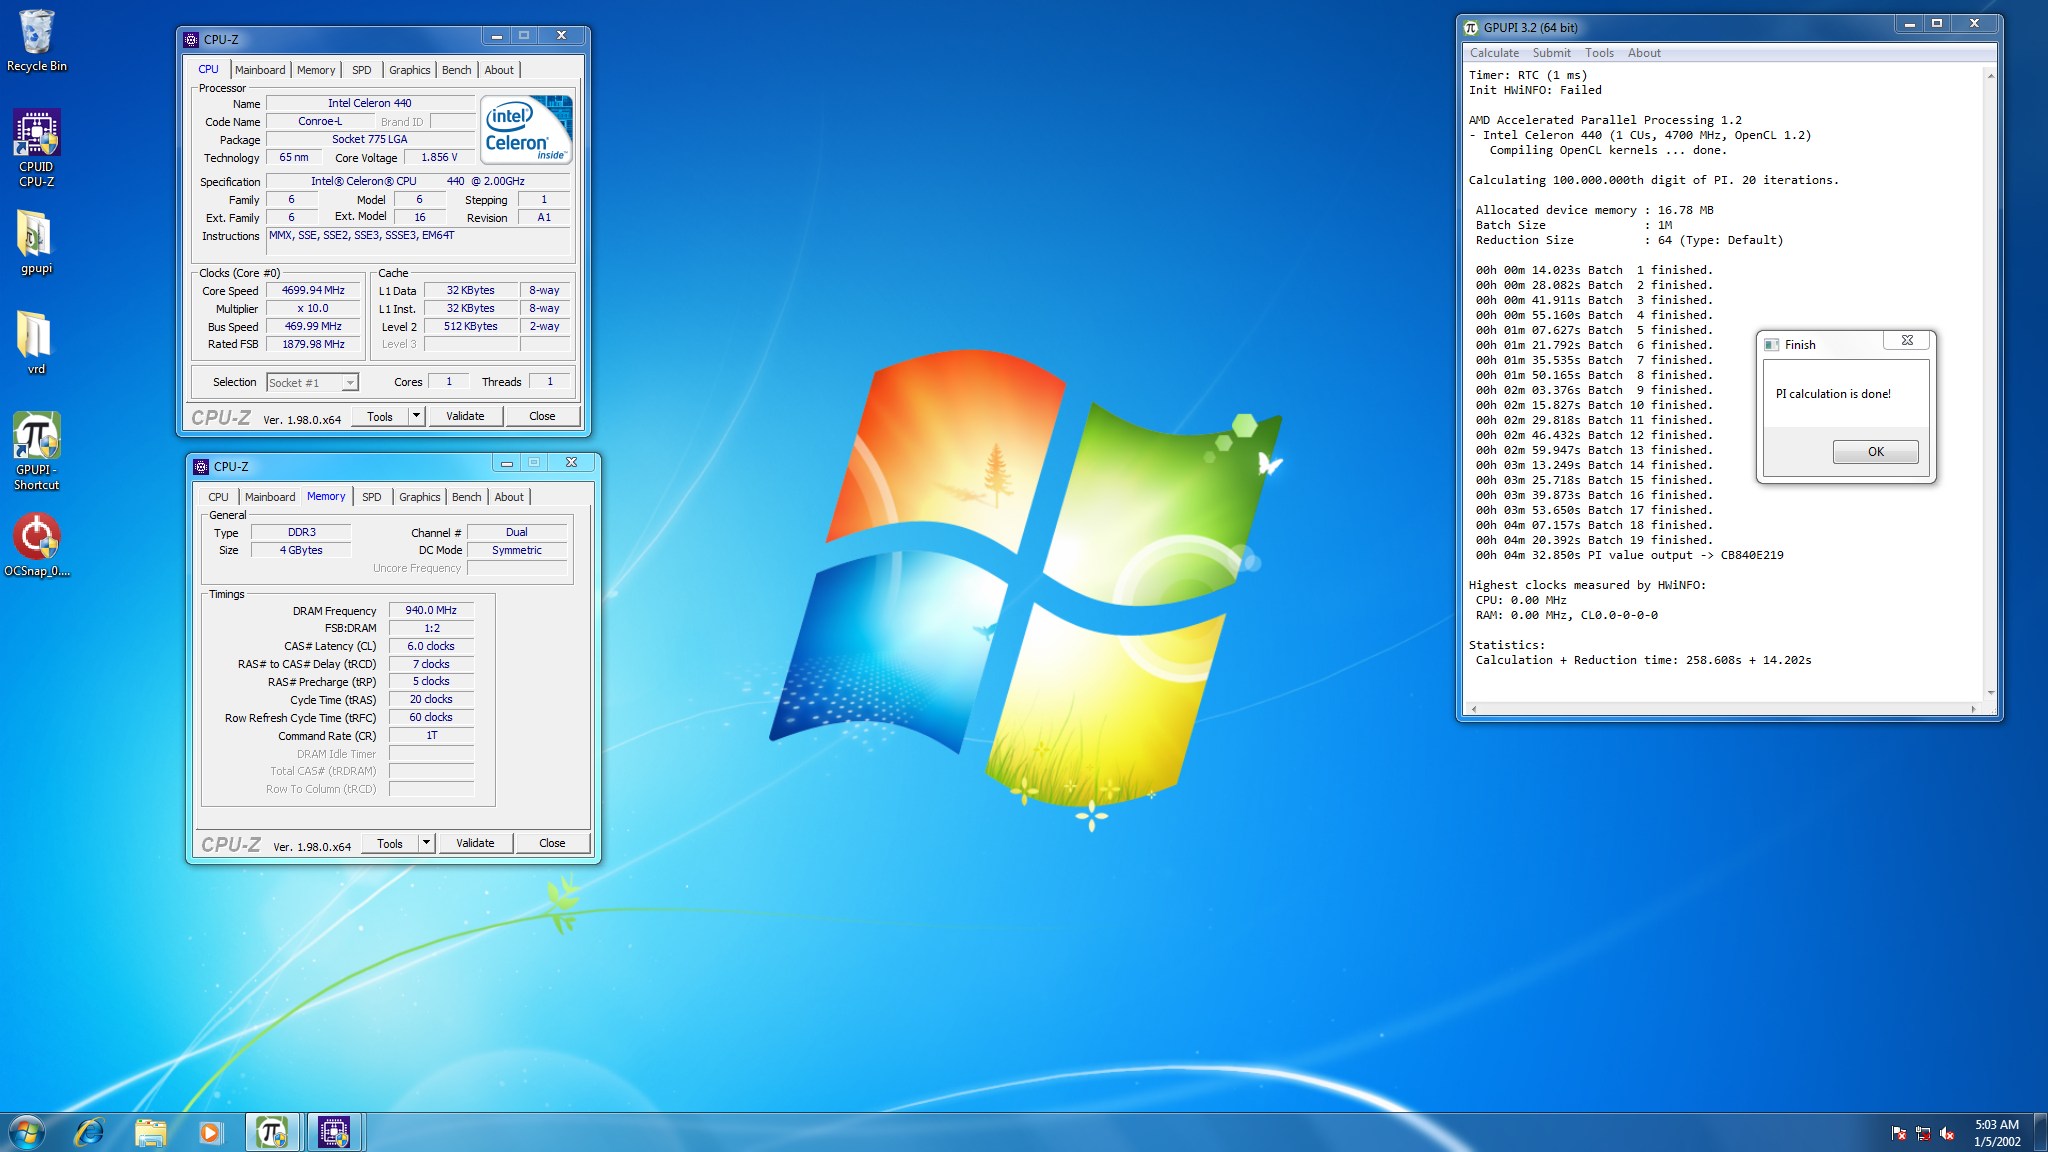Image resolution: width=2048 pixels, height=1152 pixels.
Task: Close the Finish dialog with X
Action: pos(1907,341)
